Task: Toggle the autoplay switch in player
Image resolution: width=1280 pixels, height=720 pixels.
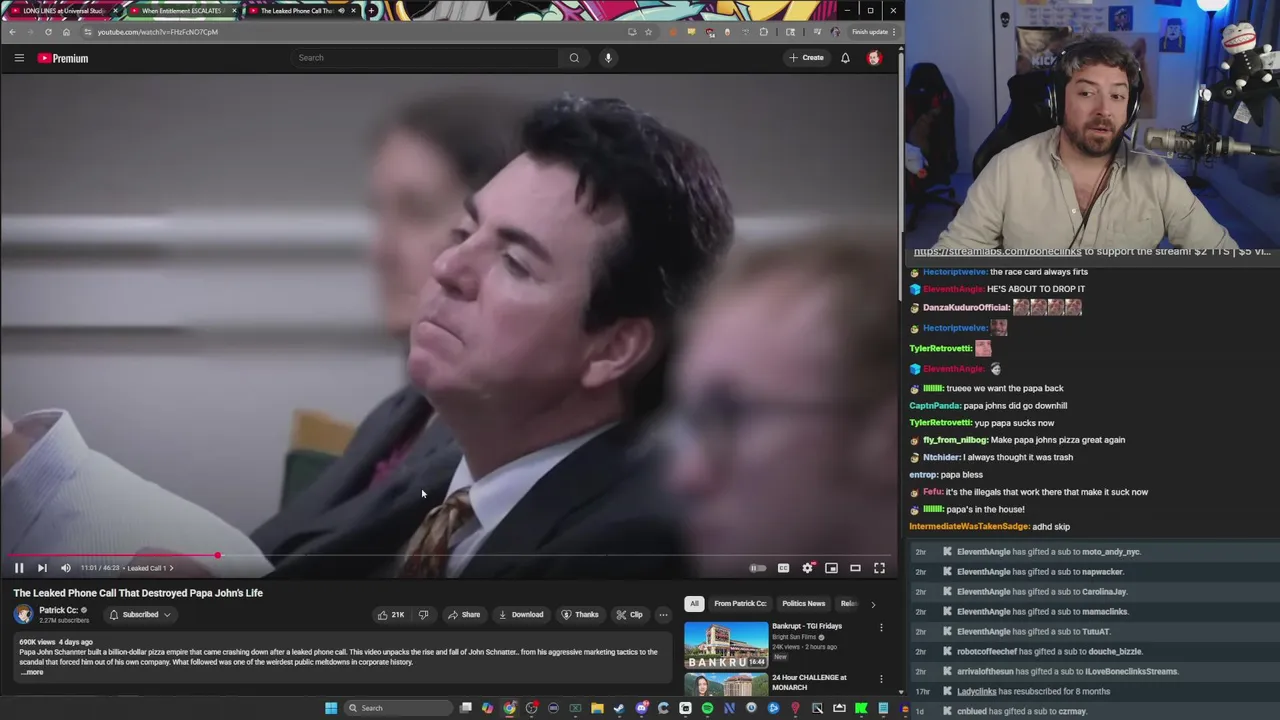Action: pos(758,568)
